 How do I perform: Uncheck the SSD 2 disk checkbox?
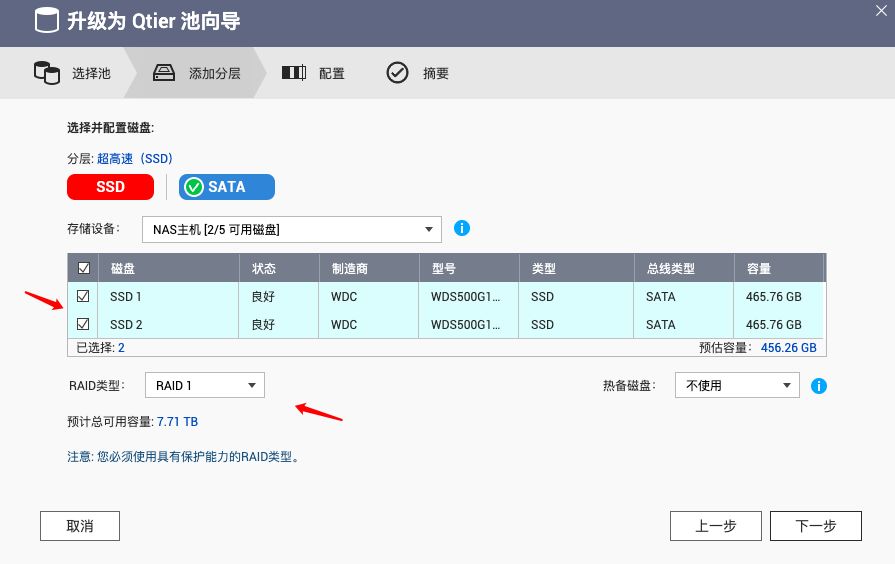click(83, 324)
